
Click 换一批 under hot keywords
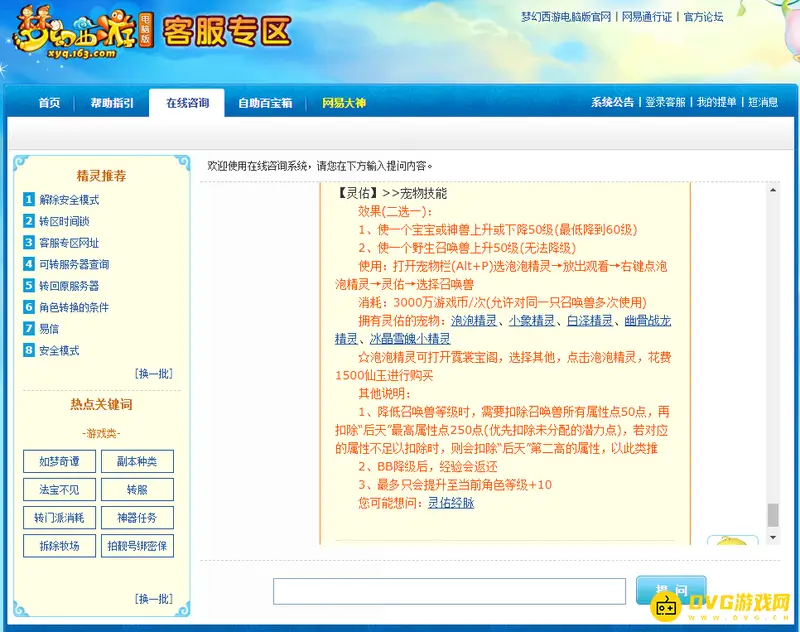pos(154,599)
